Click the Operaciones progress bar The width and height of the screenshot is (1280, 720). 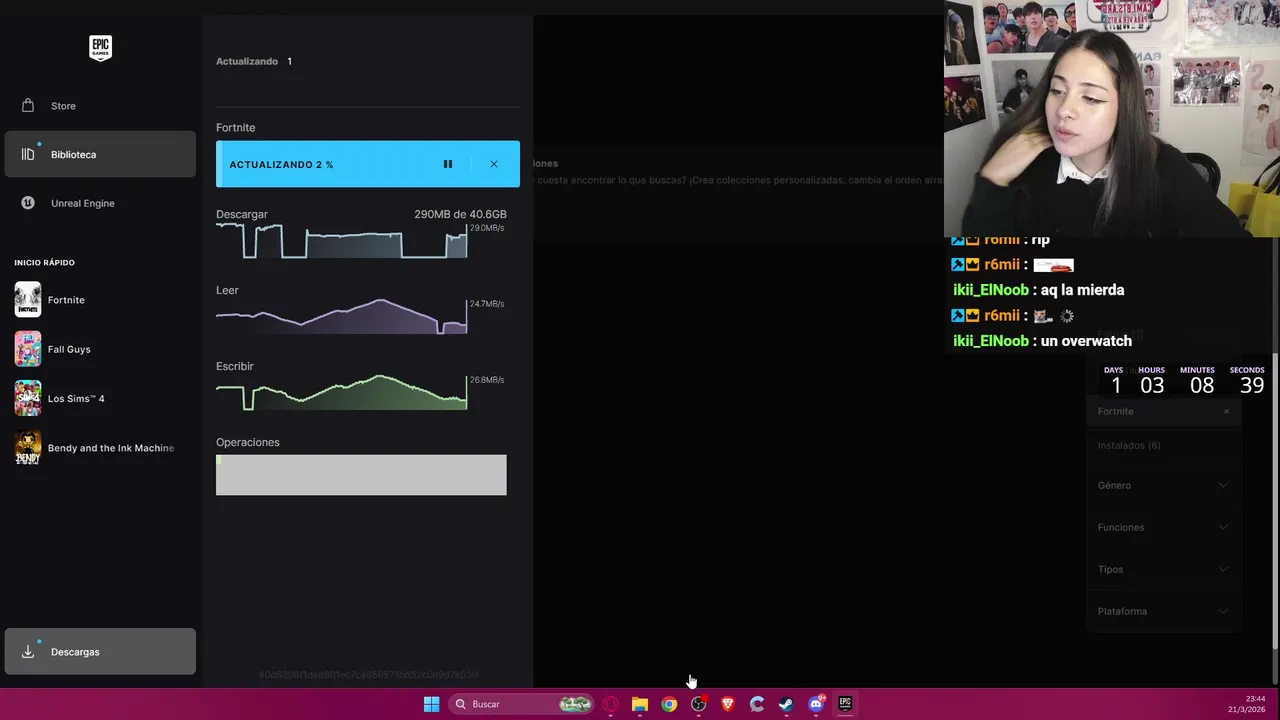361,475
